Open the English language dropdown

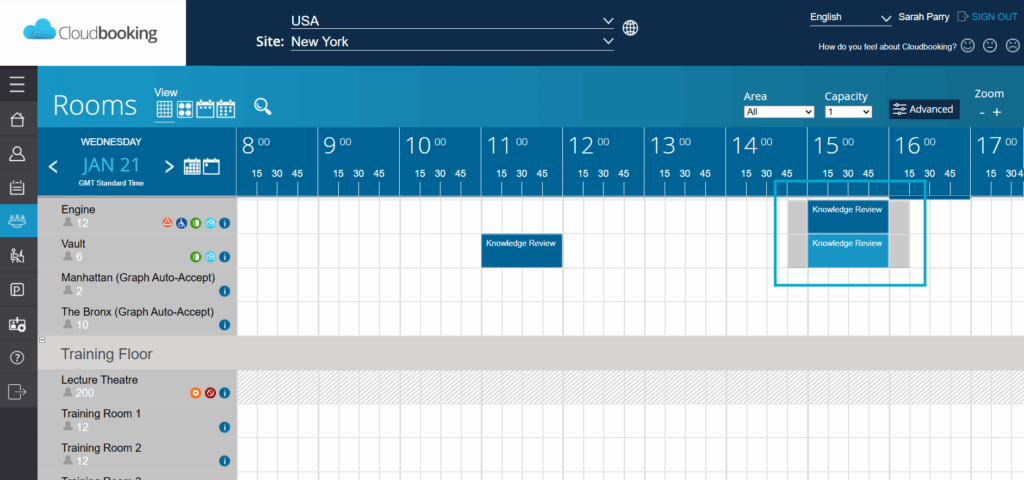[x=849, y=17]
